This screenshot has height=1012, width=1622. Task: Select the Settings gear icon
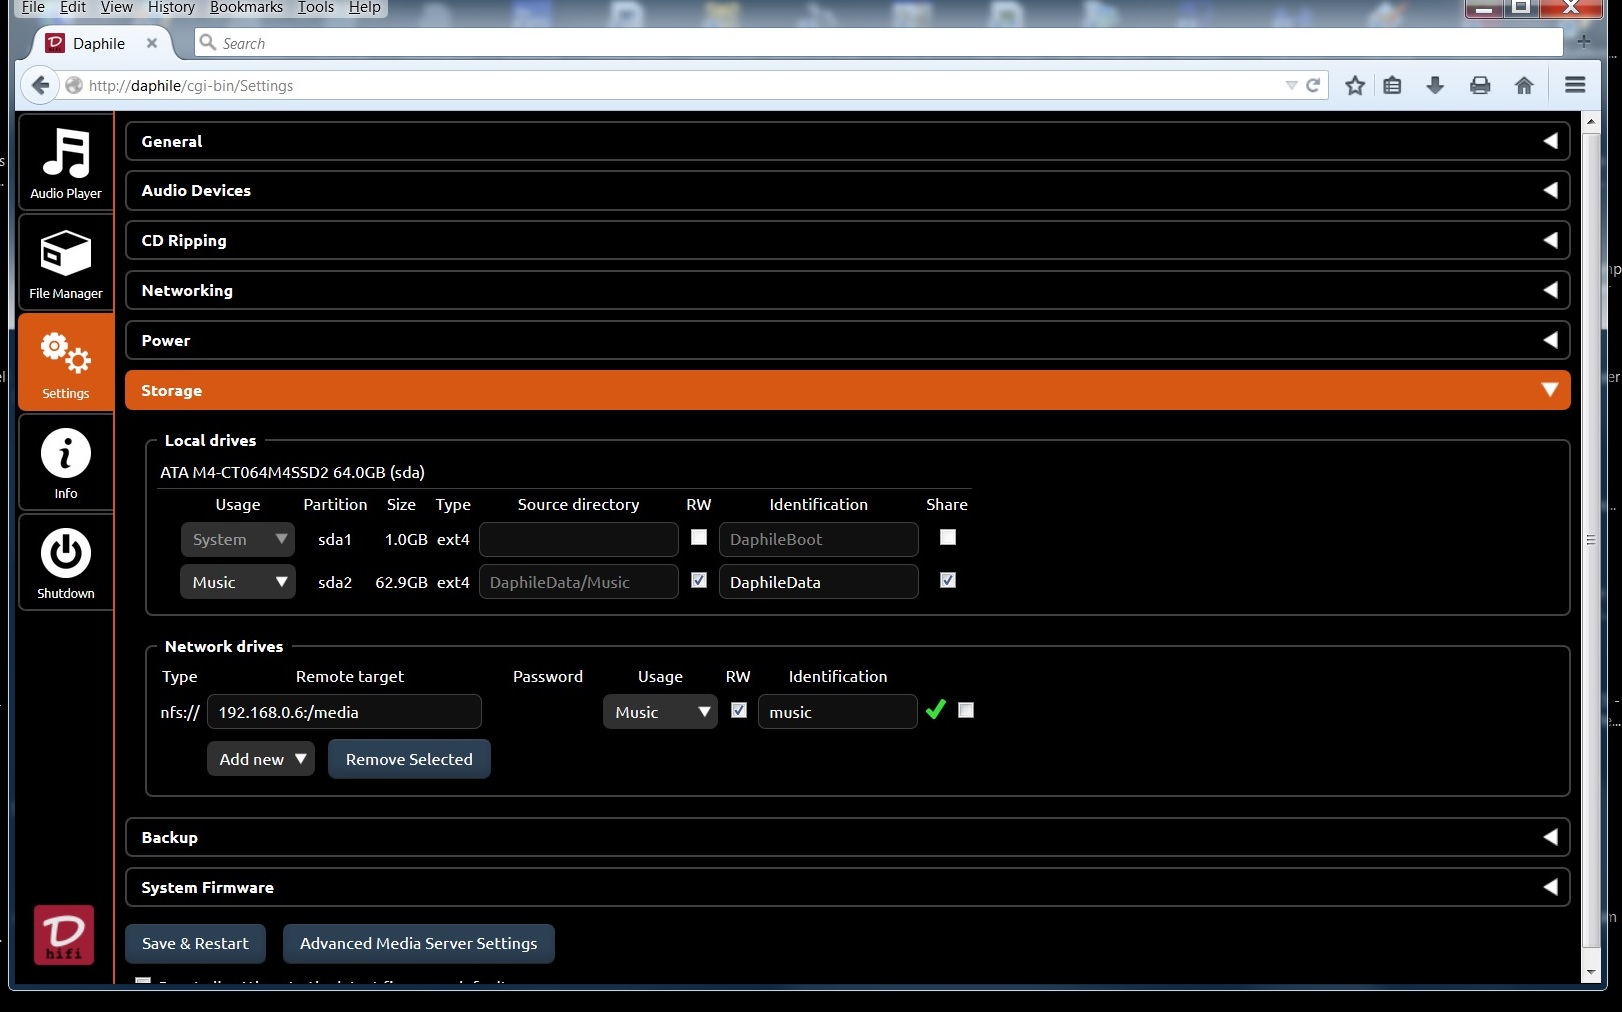coord(66,362)
